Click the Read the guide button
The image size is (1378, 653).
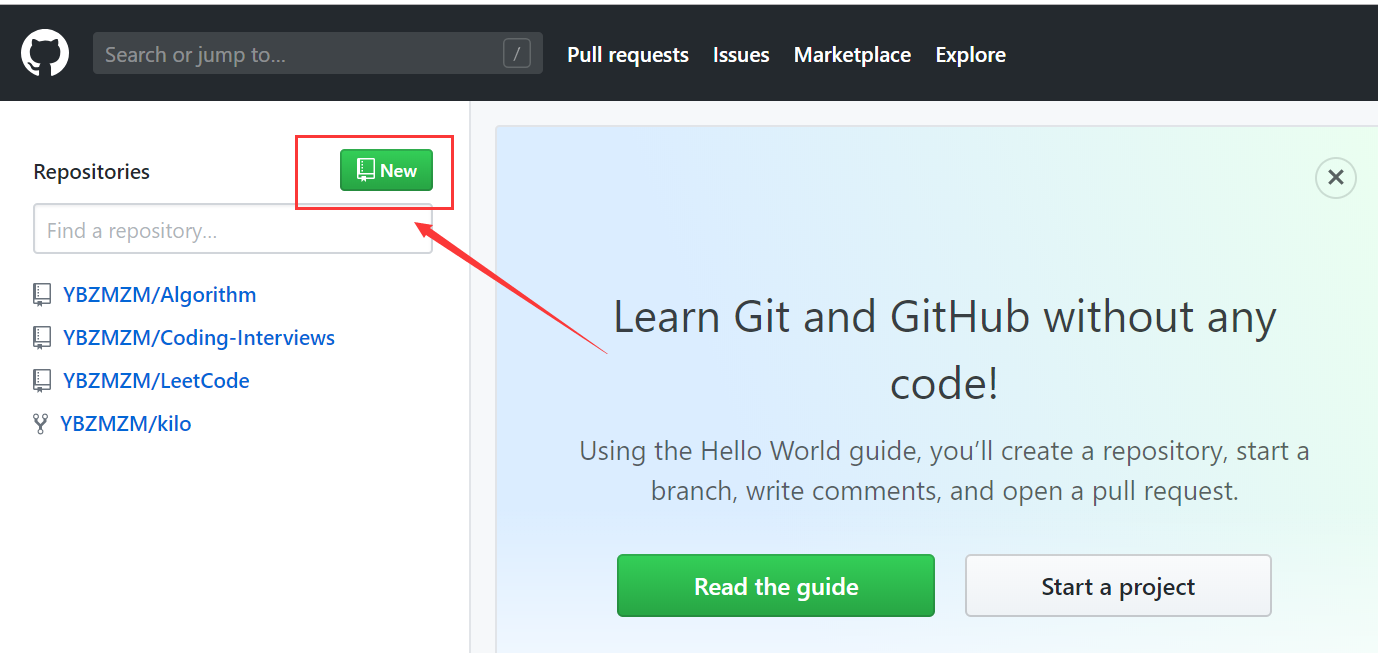pyautogui.click(x=776, y=586)
